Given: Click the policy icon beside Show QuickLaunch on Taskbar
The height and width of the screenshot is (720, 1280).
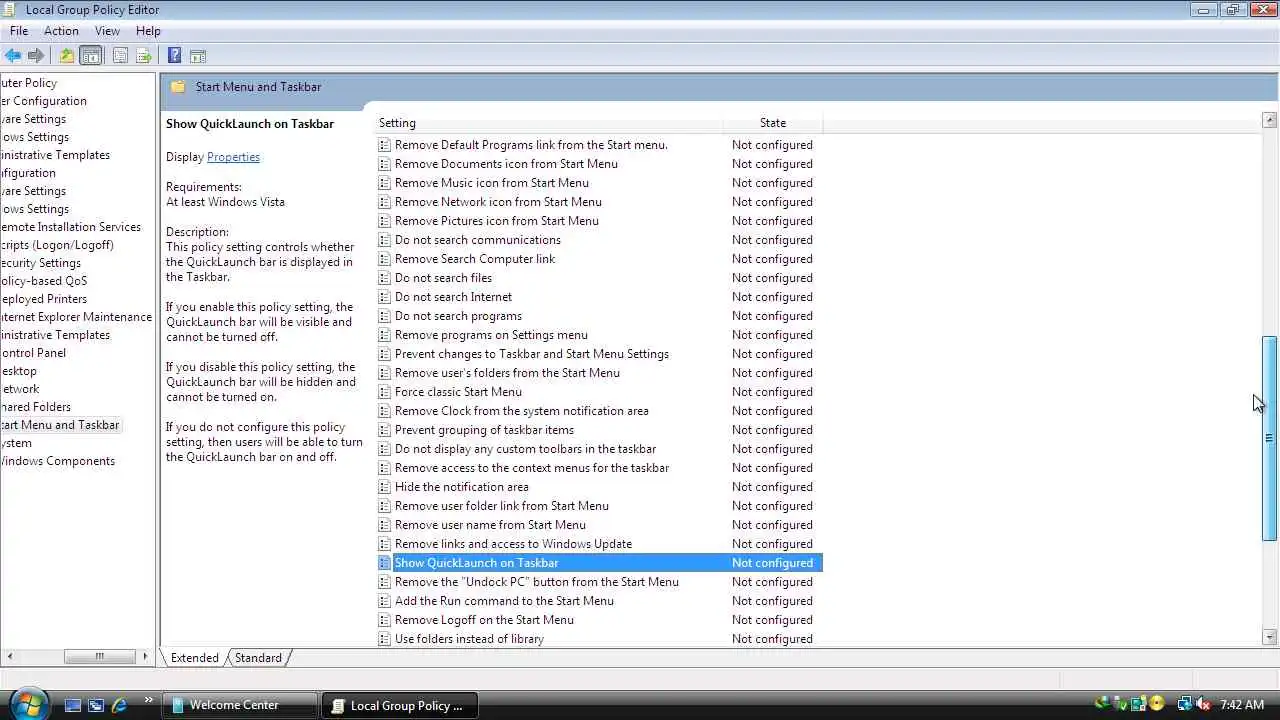Looking at the screenshot, I should [x=384, y=563].
